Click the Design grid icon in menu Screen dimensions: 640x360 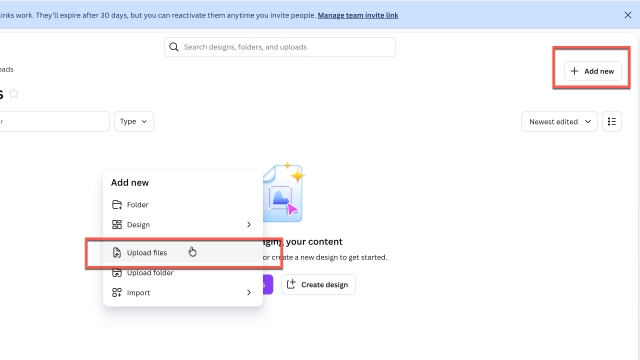tap(117, 224)
